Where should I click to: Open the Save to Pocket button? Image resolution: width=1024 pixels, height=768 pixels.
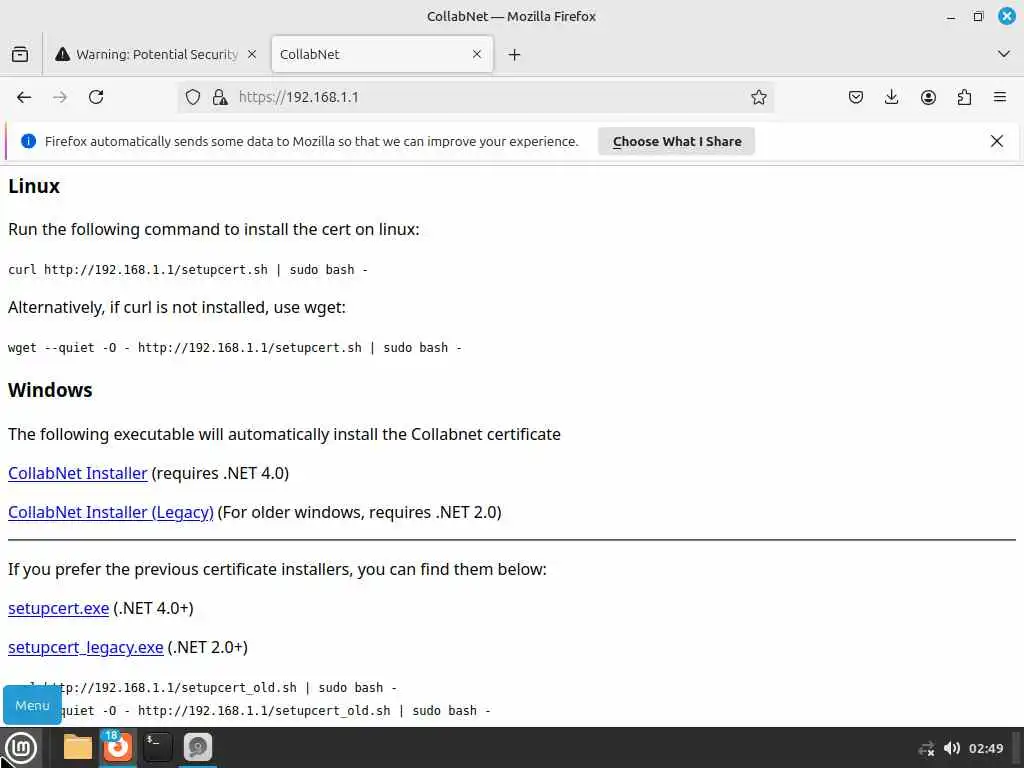tap(856, 97)
